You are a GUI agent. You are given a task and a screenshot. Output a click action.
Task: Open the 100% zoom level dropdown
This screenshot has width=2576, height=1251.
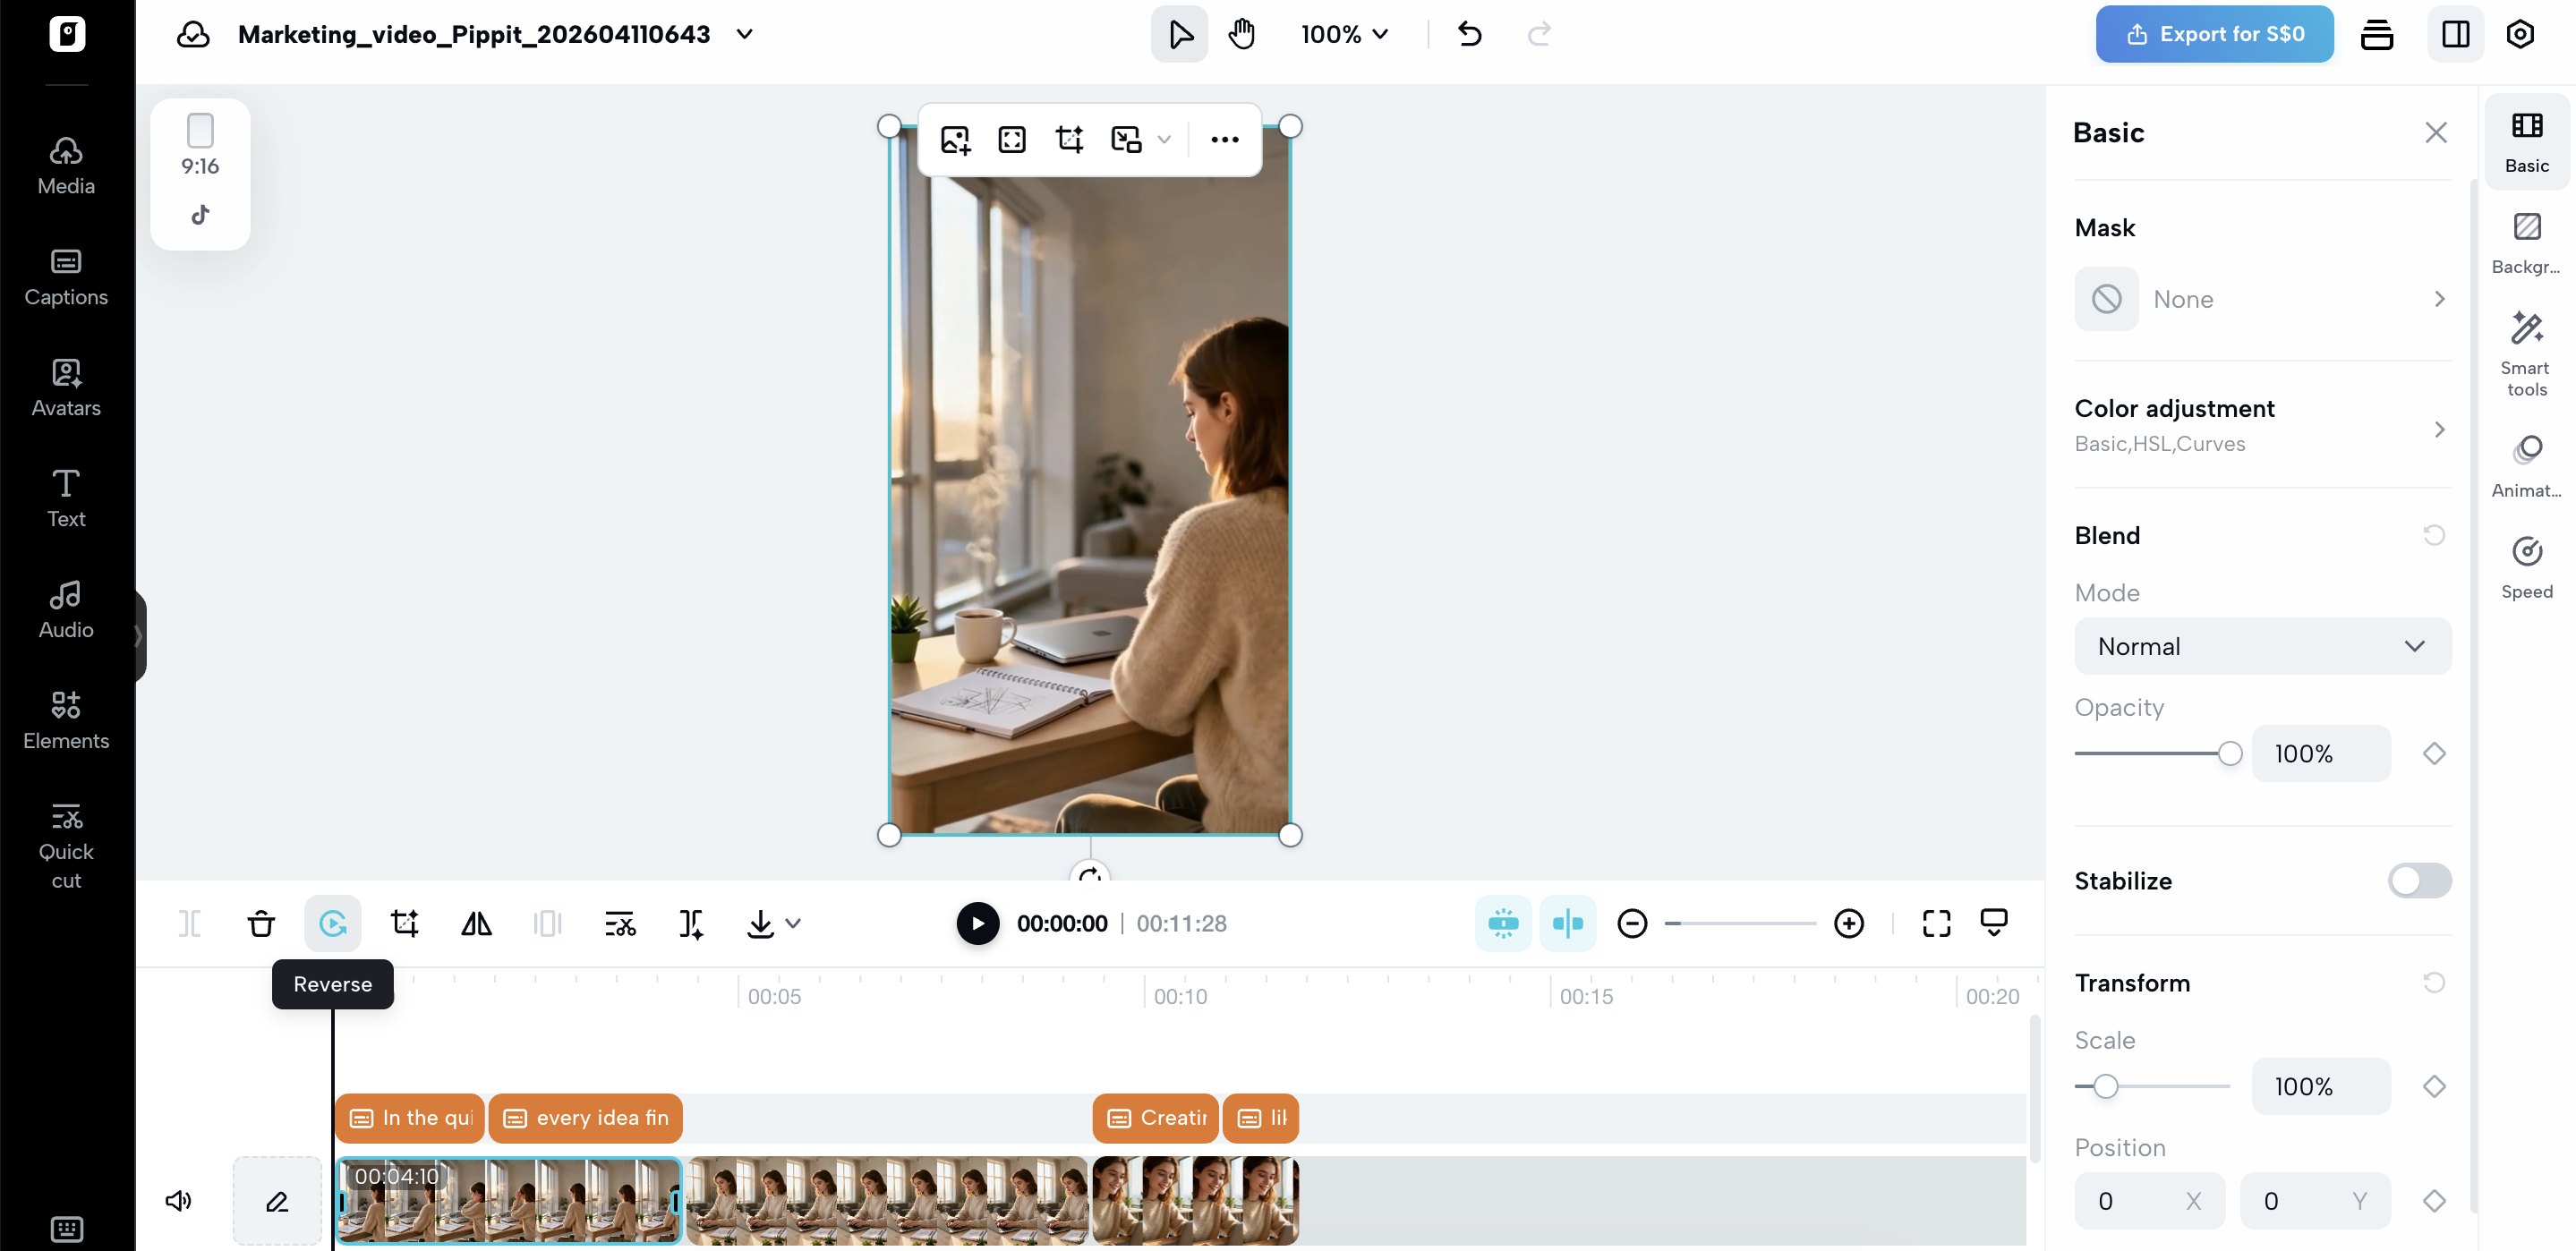pyautogui.click(x=1344, y=33)
